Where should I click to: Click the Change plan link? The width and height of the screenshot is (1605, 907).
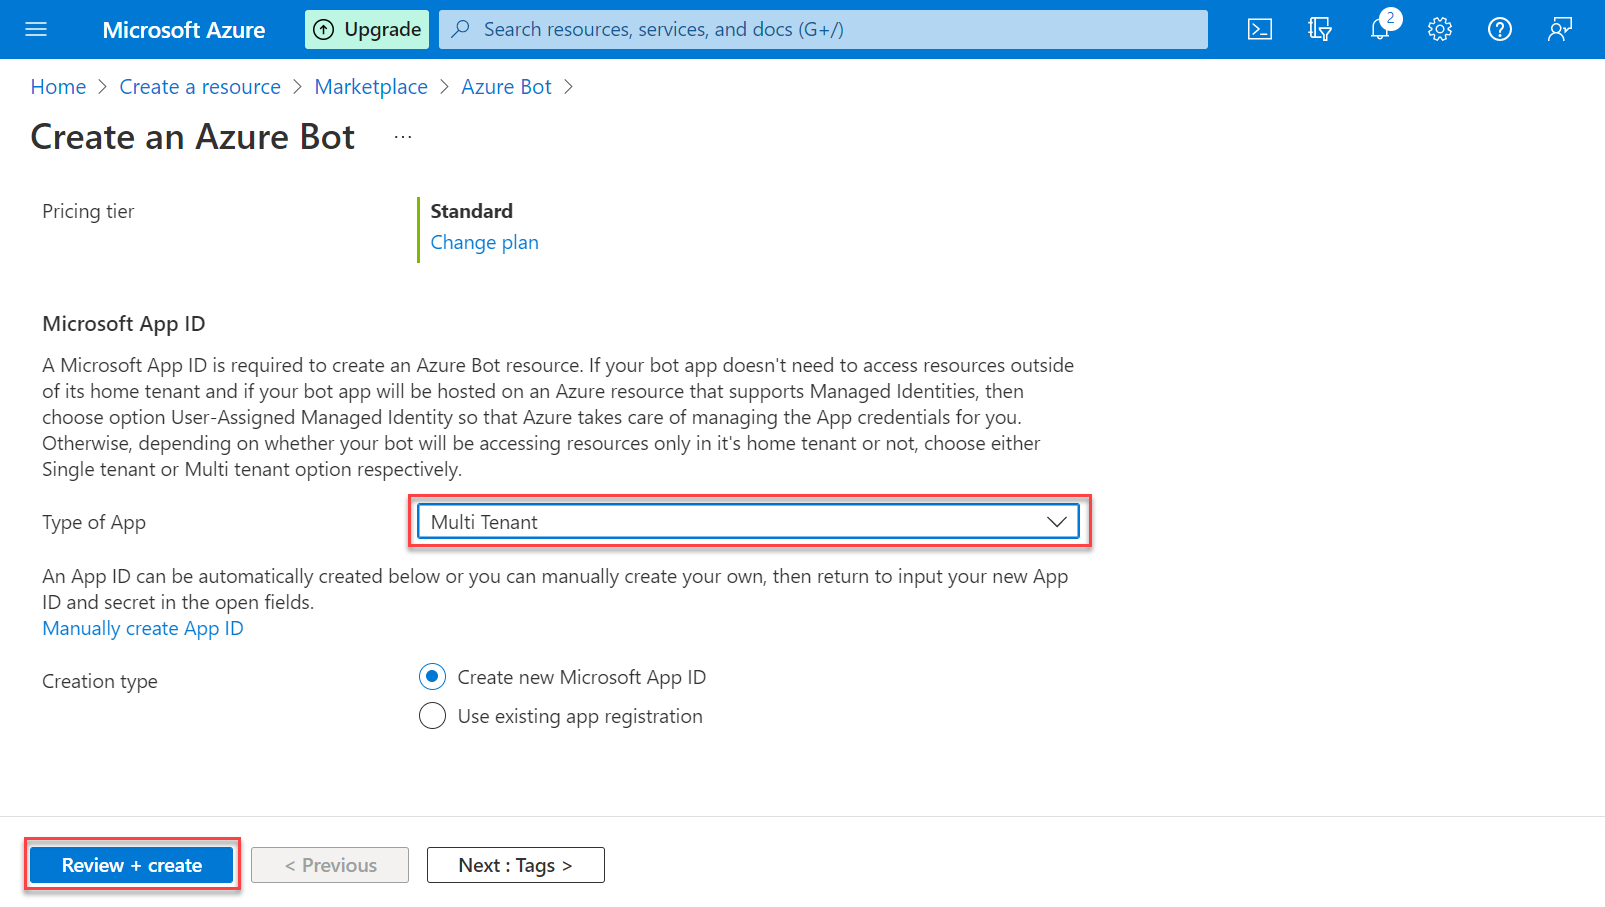484,242
